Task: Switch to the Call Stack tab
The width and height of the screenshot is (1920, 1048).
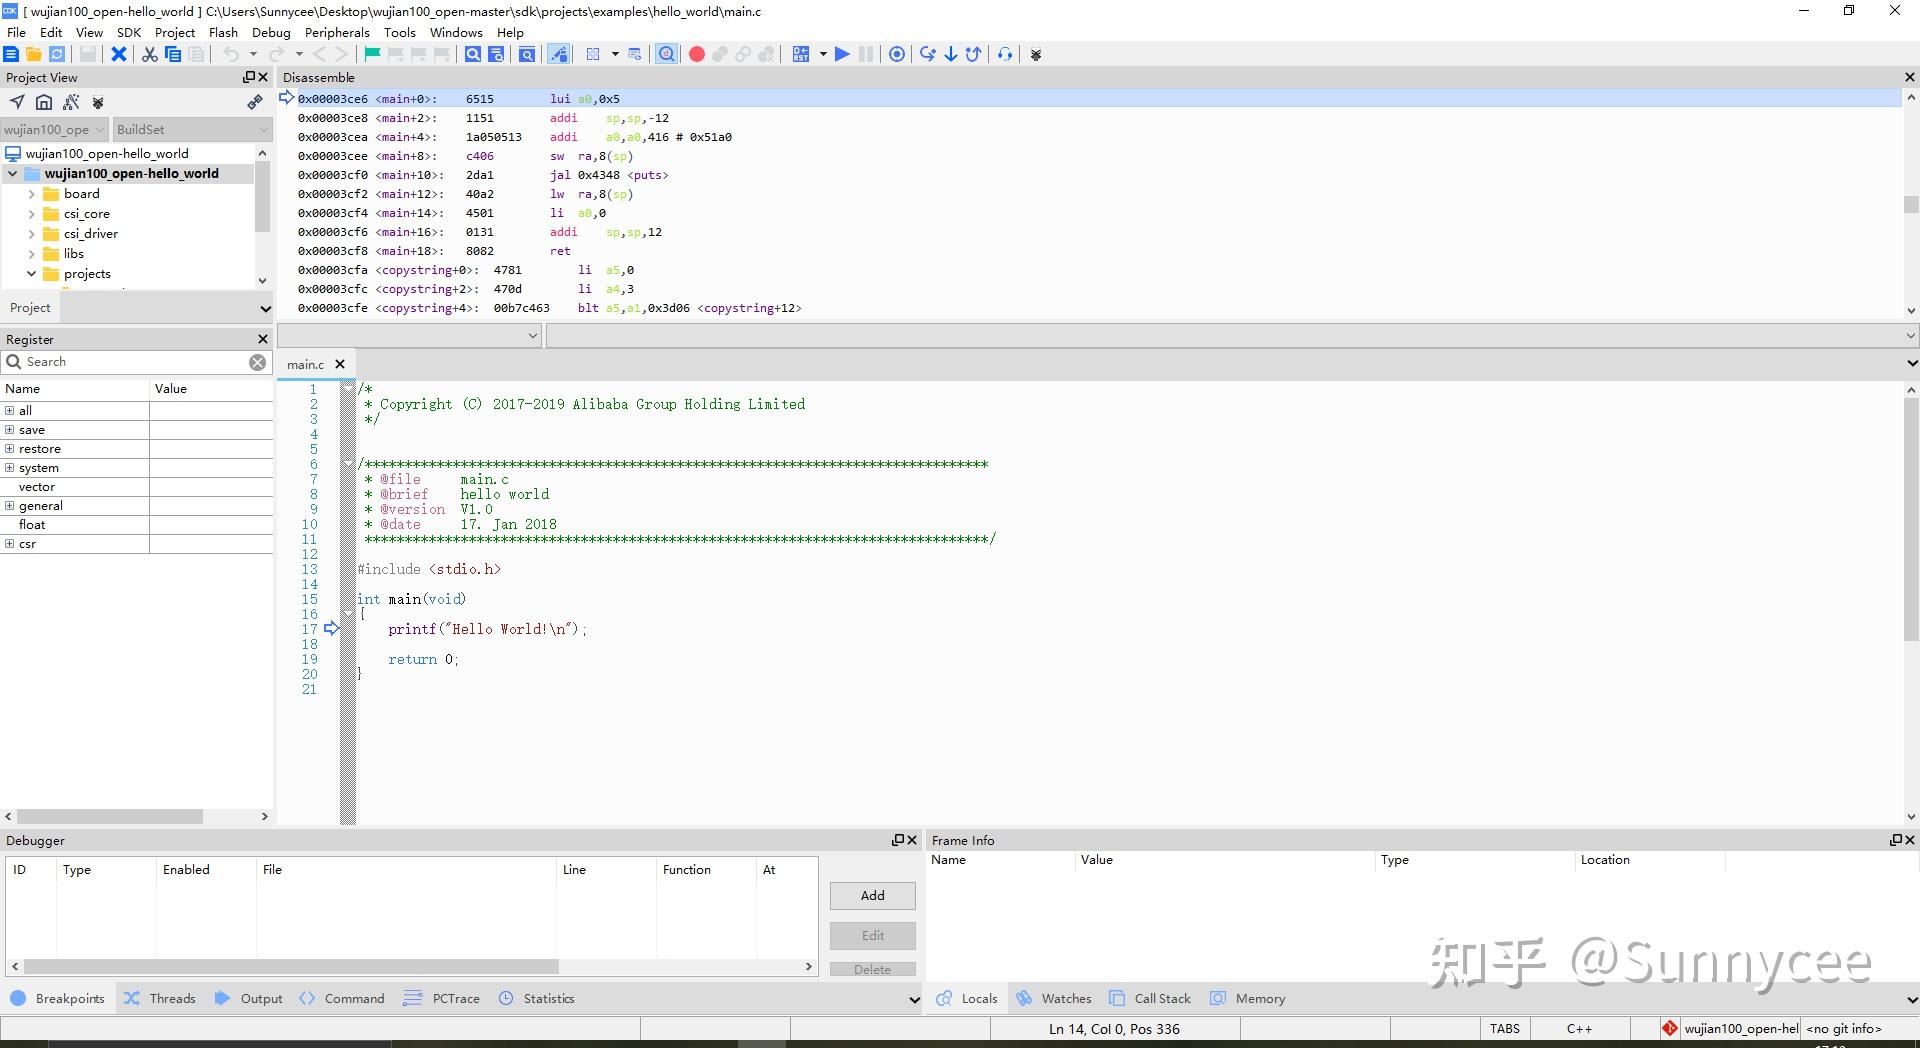Action: pos(1161,998)
